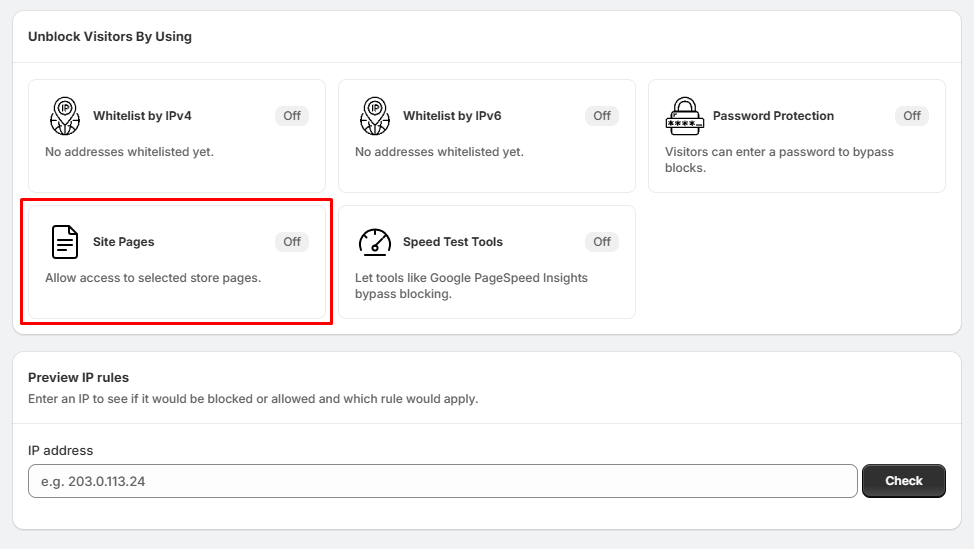Viewport: 974px width, 549px height.
Task: Click the Site Pages document icon
Action: tap(65, 242)
